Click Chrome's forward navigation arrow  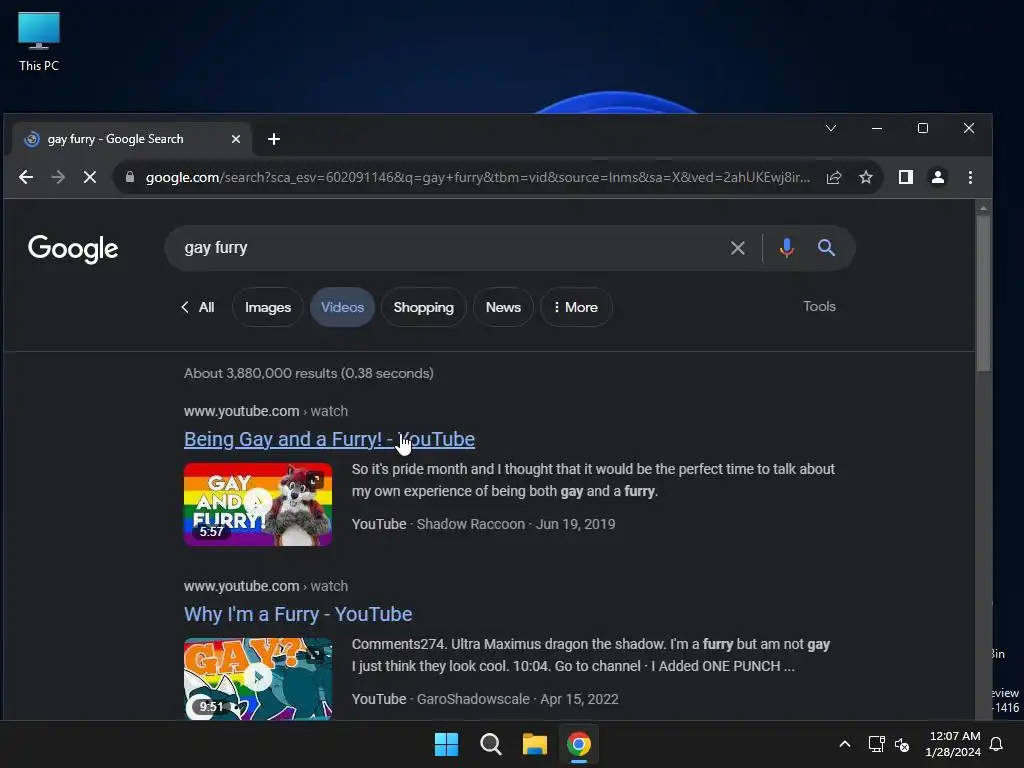(x=58, y=177)
